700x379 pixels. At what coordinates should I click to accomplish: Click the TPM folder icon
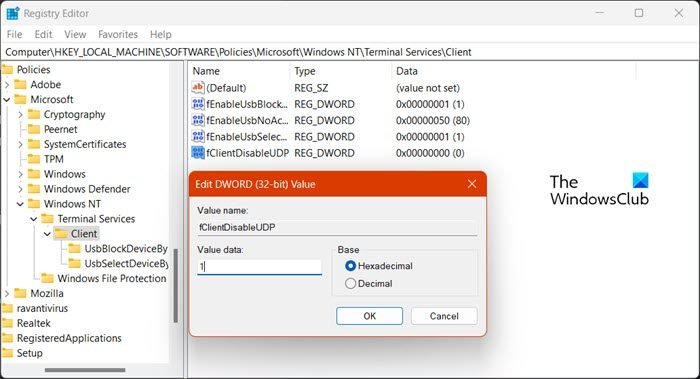(x=34, y=159)
